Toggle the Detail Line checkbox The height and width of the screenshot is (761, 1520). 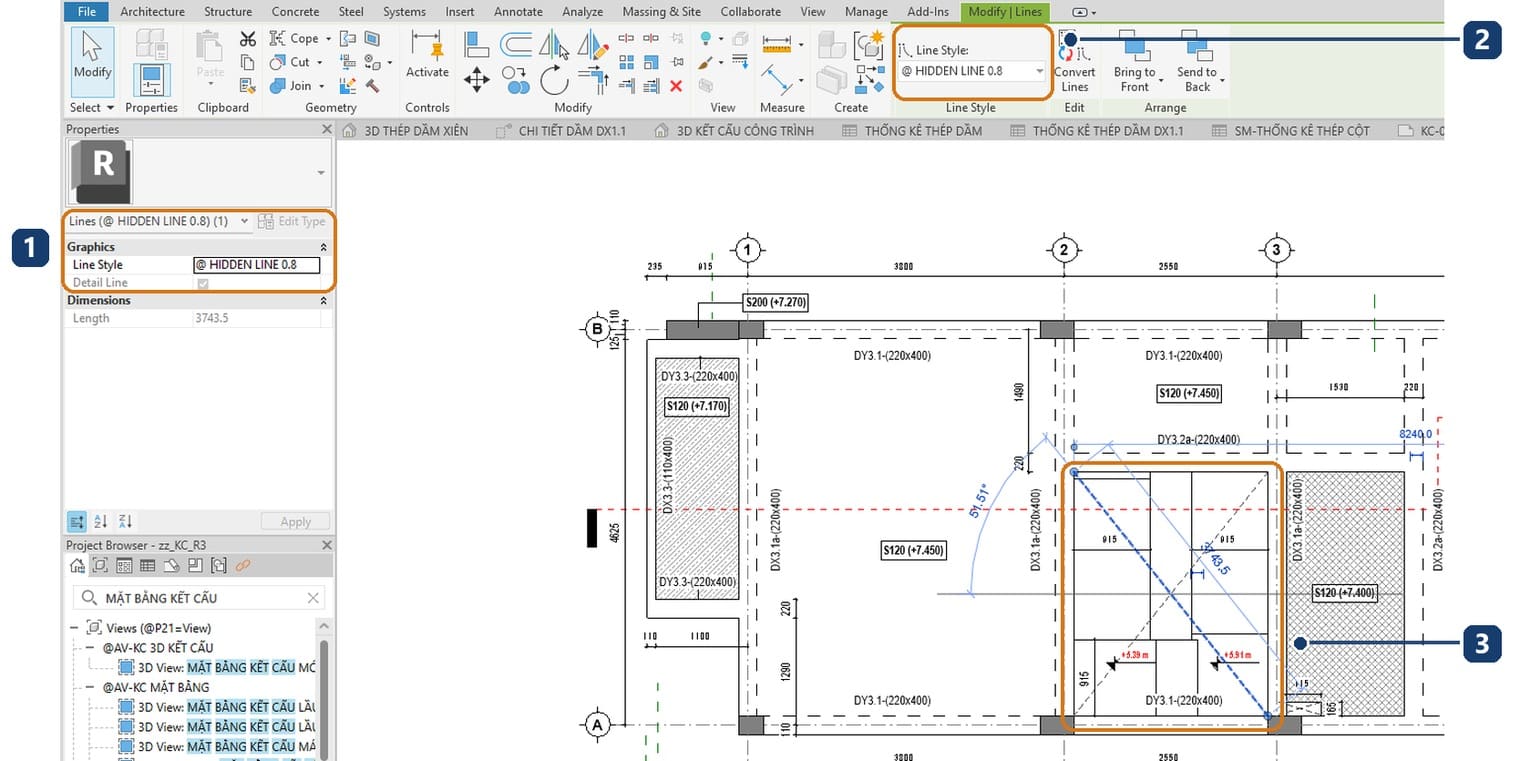[203, 283]
